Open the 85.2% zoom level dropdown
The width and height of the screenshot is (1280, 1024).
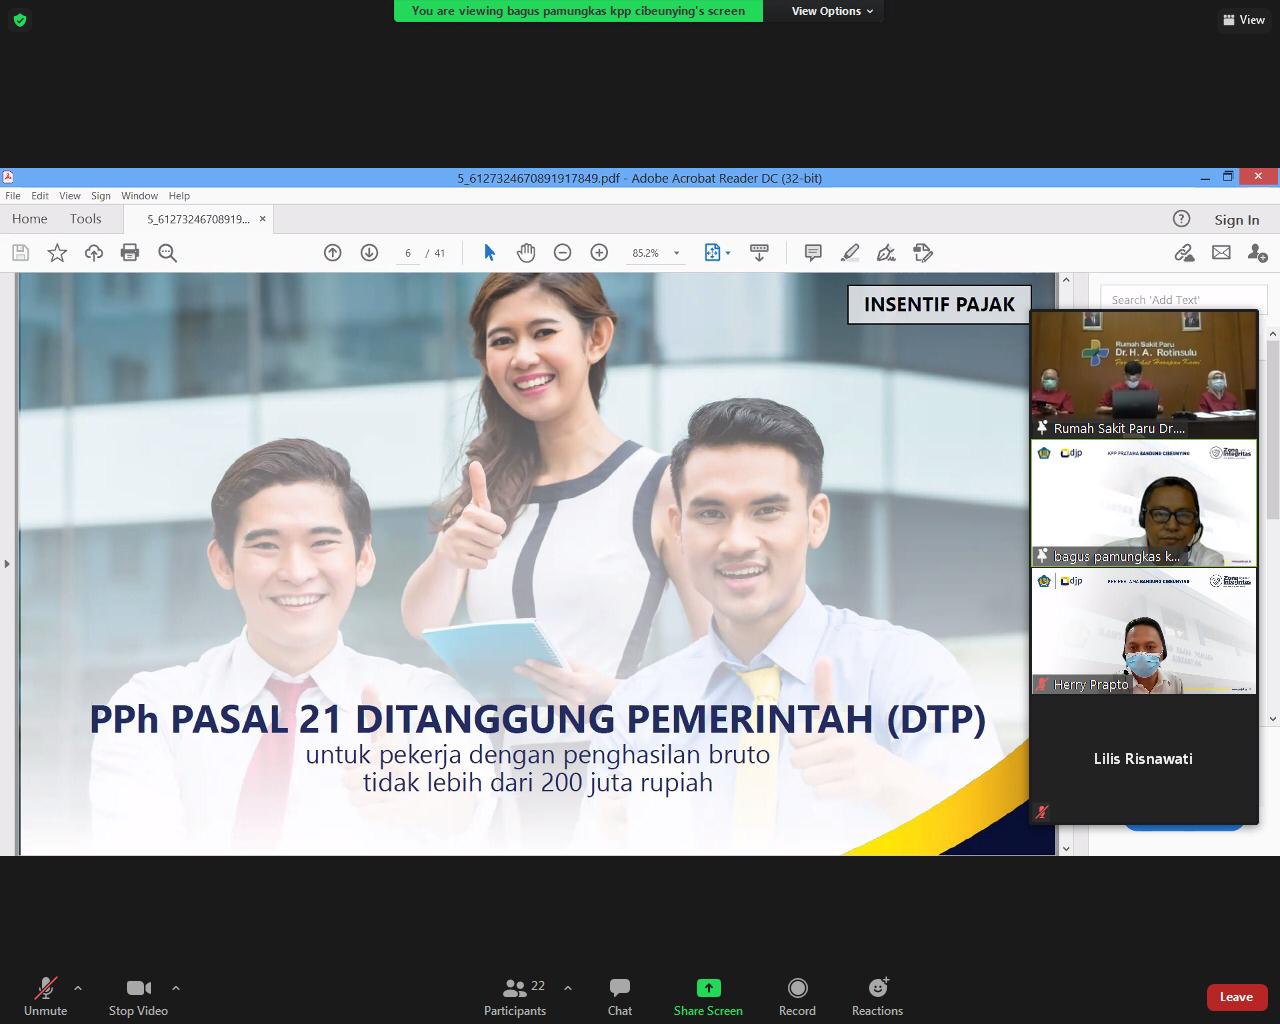[x=676, y=253]
